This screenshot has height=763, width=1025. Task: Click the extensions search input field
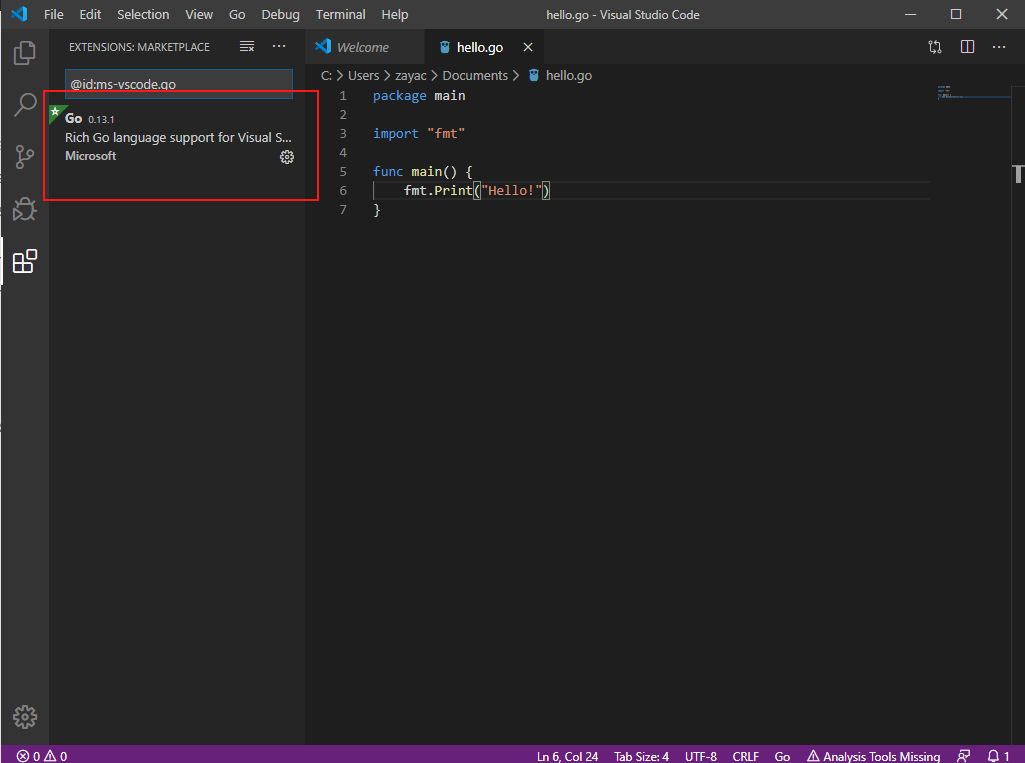click(178, 84)
